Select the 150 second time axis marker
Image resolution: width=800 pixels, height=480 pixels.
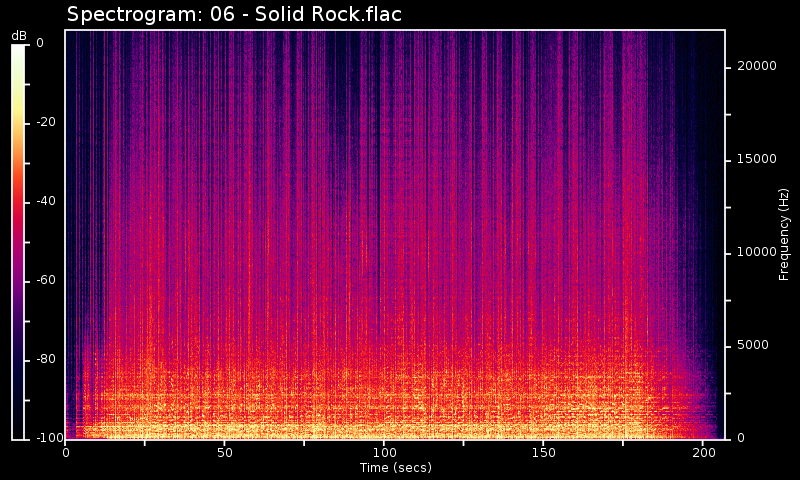(543, 453)
